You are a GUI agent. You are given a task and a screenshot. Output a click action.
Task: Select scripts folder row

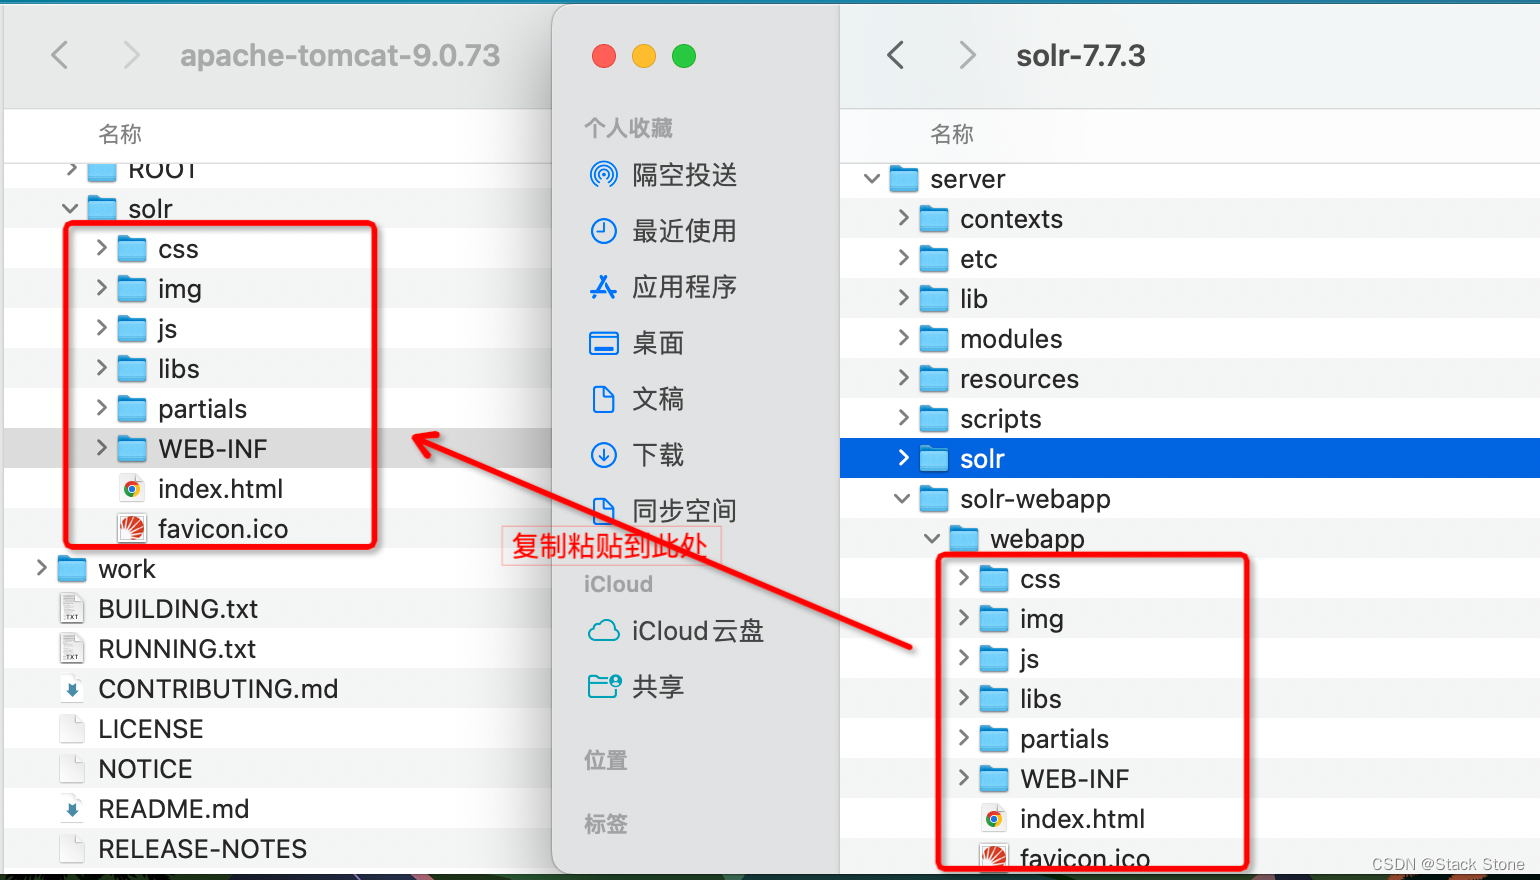[1190, 419]
